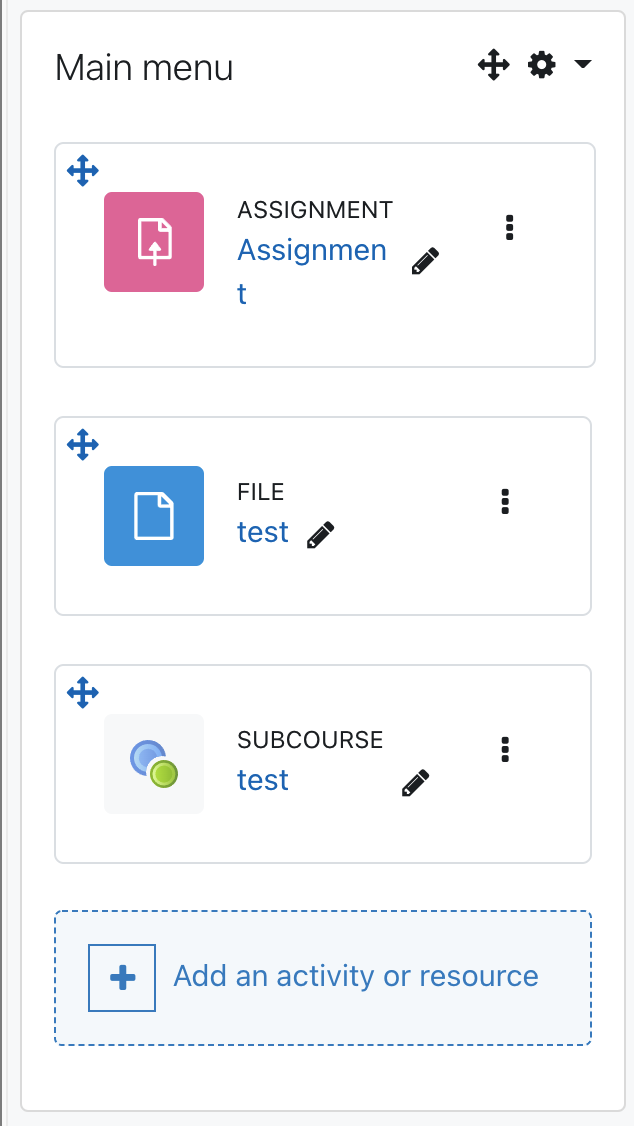Click the Main menu block move icon
This screenshot has width=634, height=1126.
493,65
